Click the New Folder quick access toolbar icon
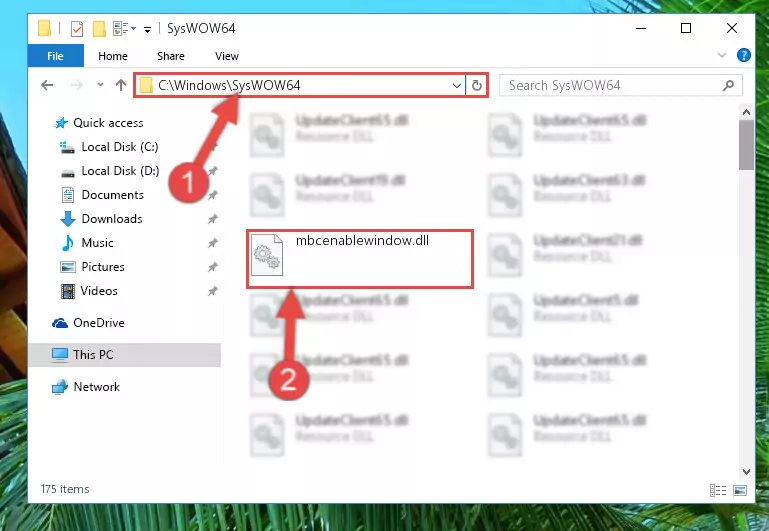 coord(99,29)
